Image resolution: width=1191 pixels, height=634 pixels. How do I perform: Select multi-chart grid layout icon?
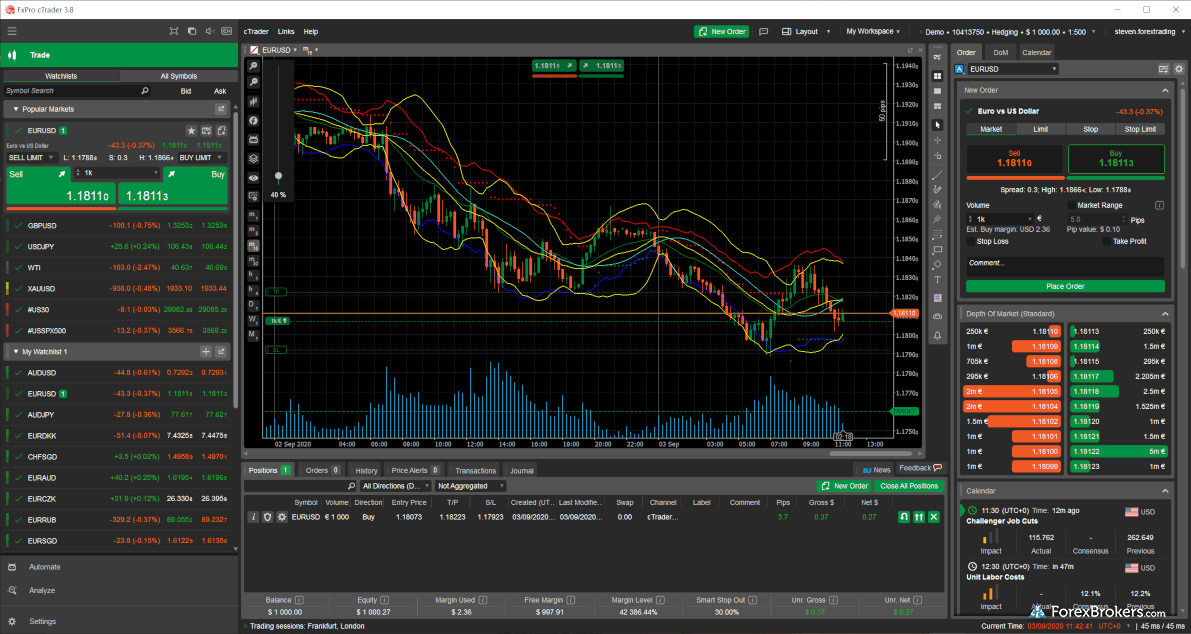point(937,76)
